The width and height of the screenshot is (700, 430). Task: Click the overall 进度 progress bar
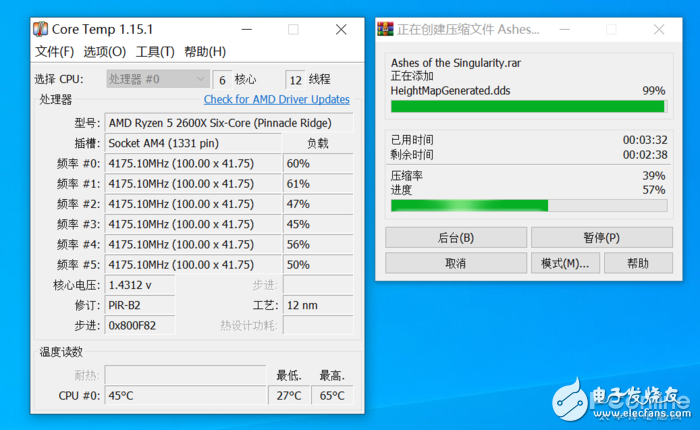pyautogui.click(x=528, y=205)
